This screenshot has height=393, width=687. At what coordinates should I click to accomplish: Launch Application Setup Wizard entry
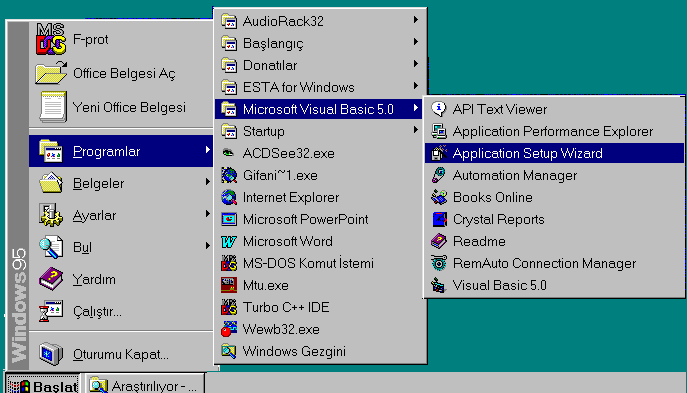coord(554,153)
